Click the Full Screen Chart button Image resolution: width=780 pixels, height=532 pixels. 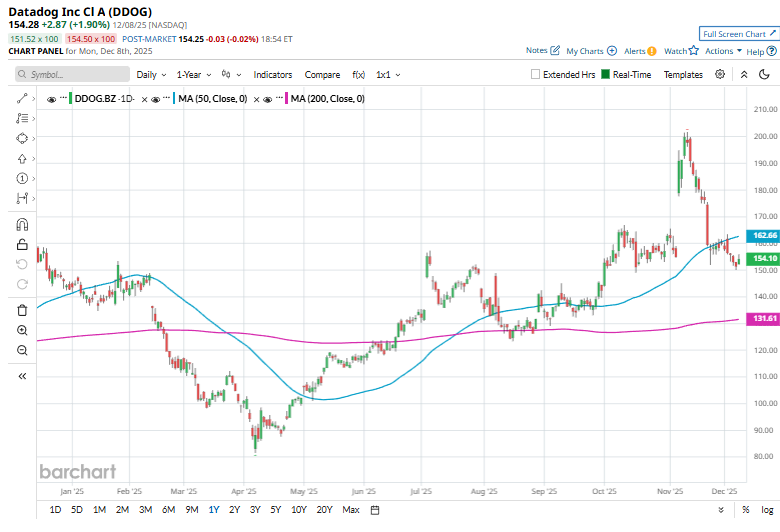click(735, 34)
